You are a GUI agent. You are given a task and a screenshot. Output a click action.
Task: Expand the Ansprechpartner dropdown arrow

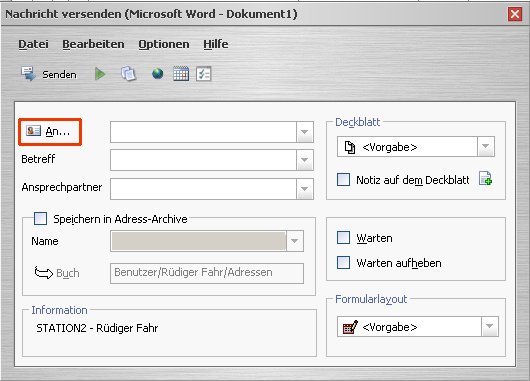[305, 189]
